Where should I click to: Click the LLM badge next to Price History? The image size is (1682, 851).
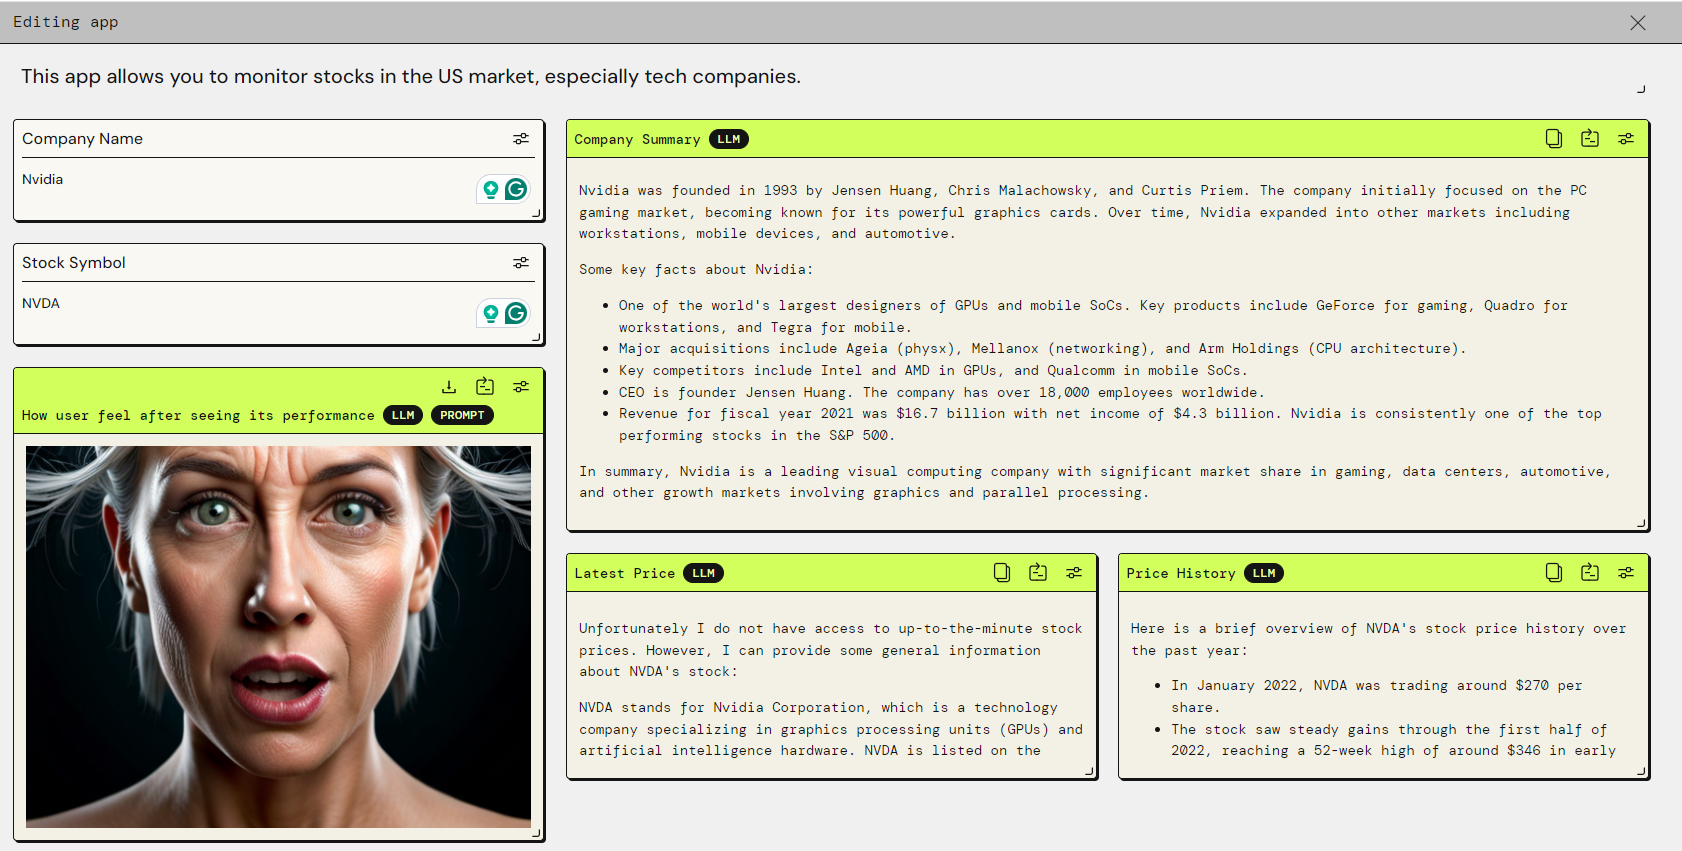(x=1264, y=573)
